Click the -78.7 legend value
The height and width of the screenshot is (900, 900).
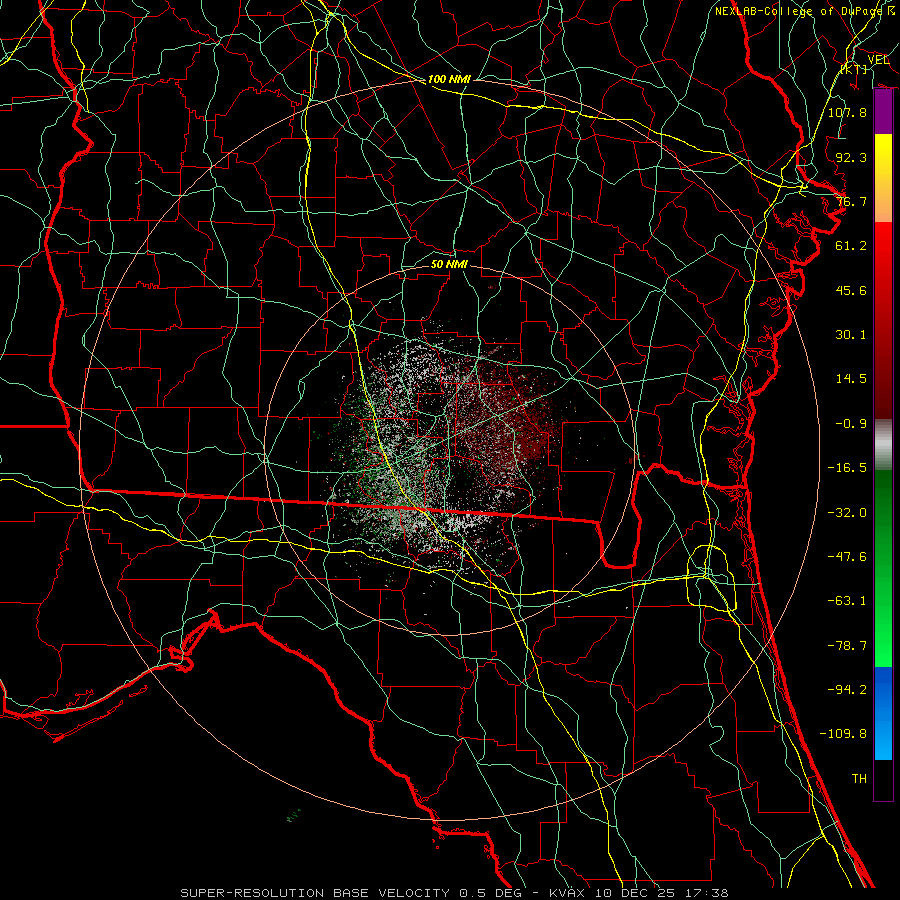pyautogui.click(x=847, y=646)
